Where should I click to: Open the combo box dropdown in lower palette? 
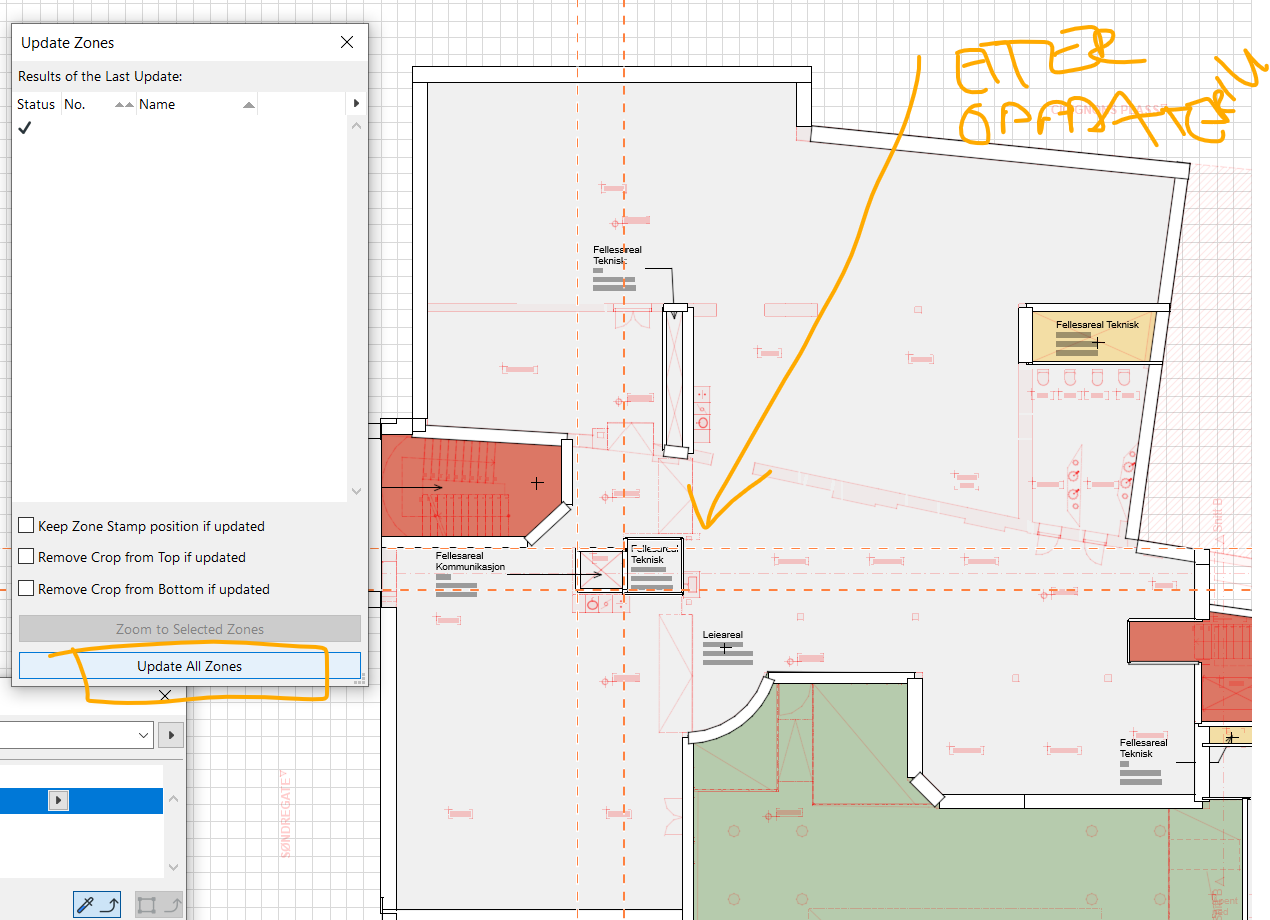[x=143, y=735]
